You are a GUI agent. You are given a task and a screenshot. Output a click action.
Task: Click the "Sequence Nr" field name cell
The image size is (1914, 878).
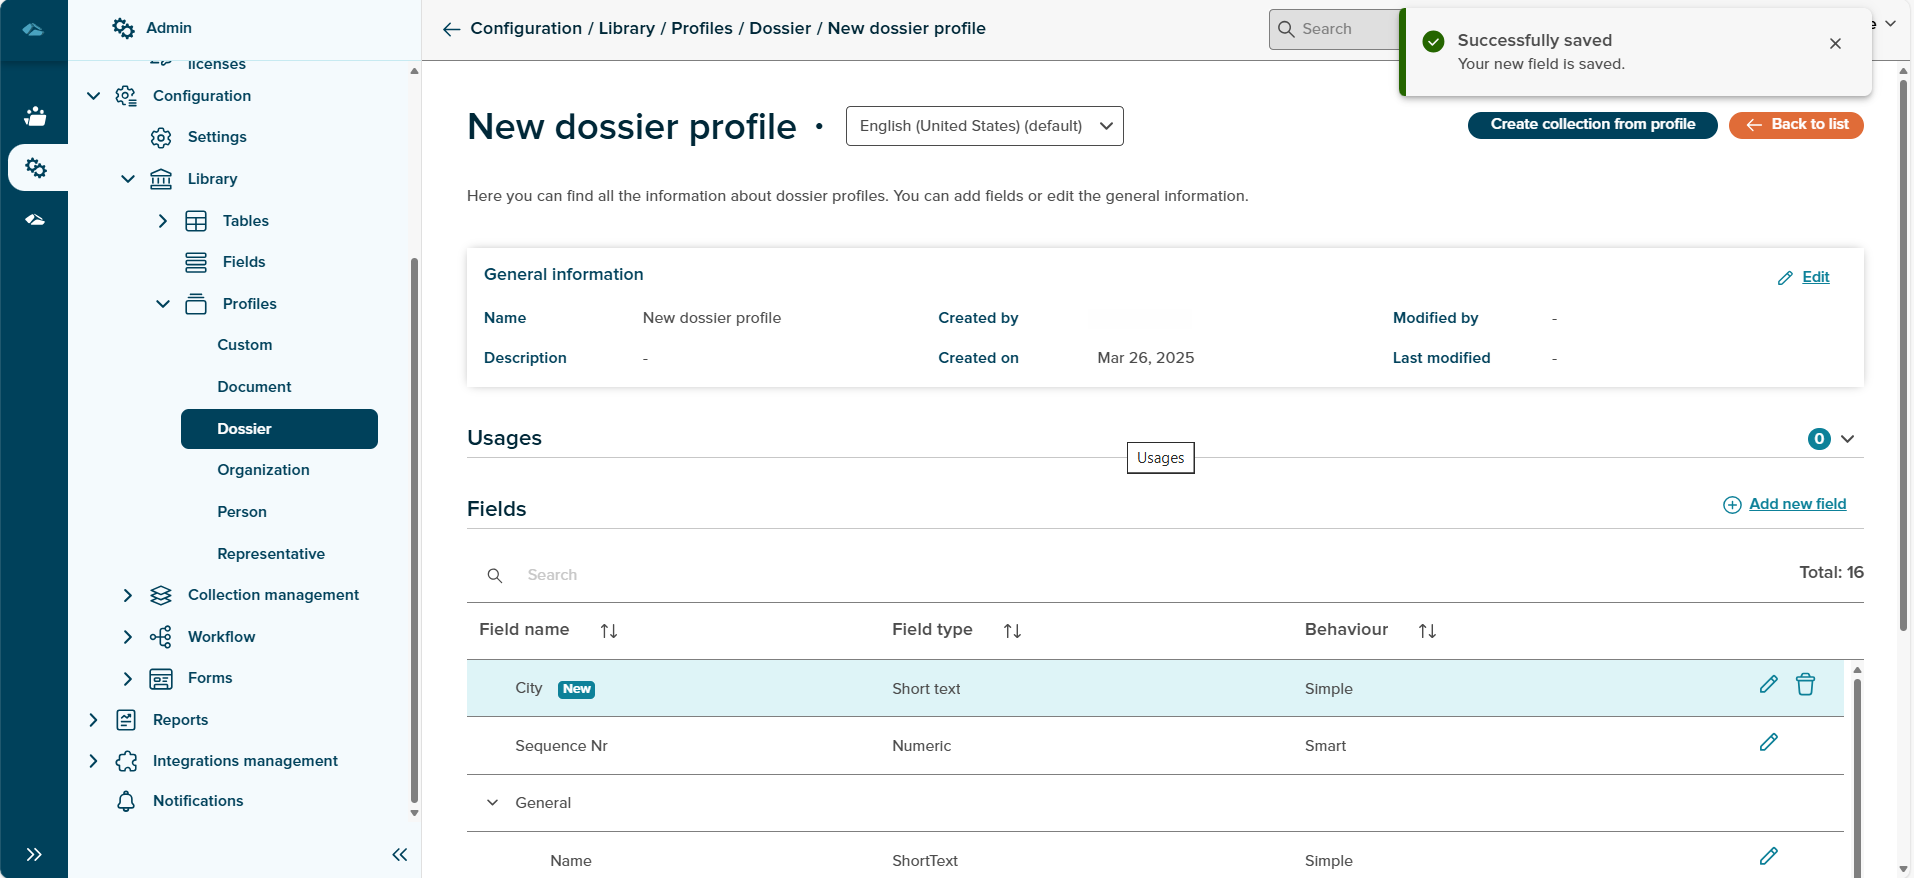[561, 746]
